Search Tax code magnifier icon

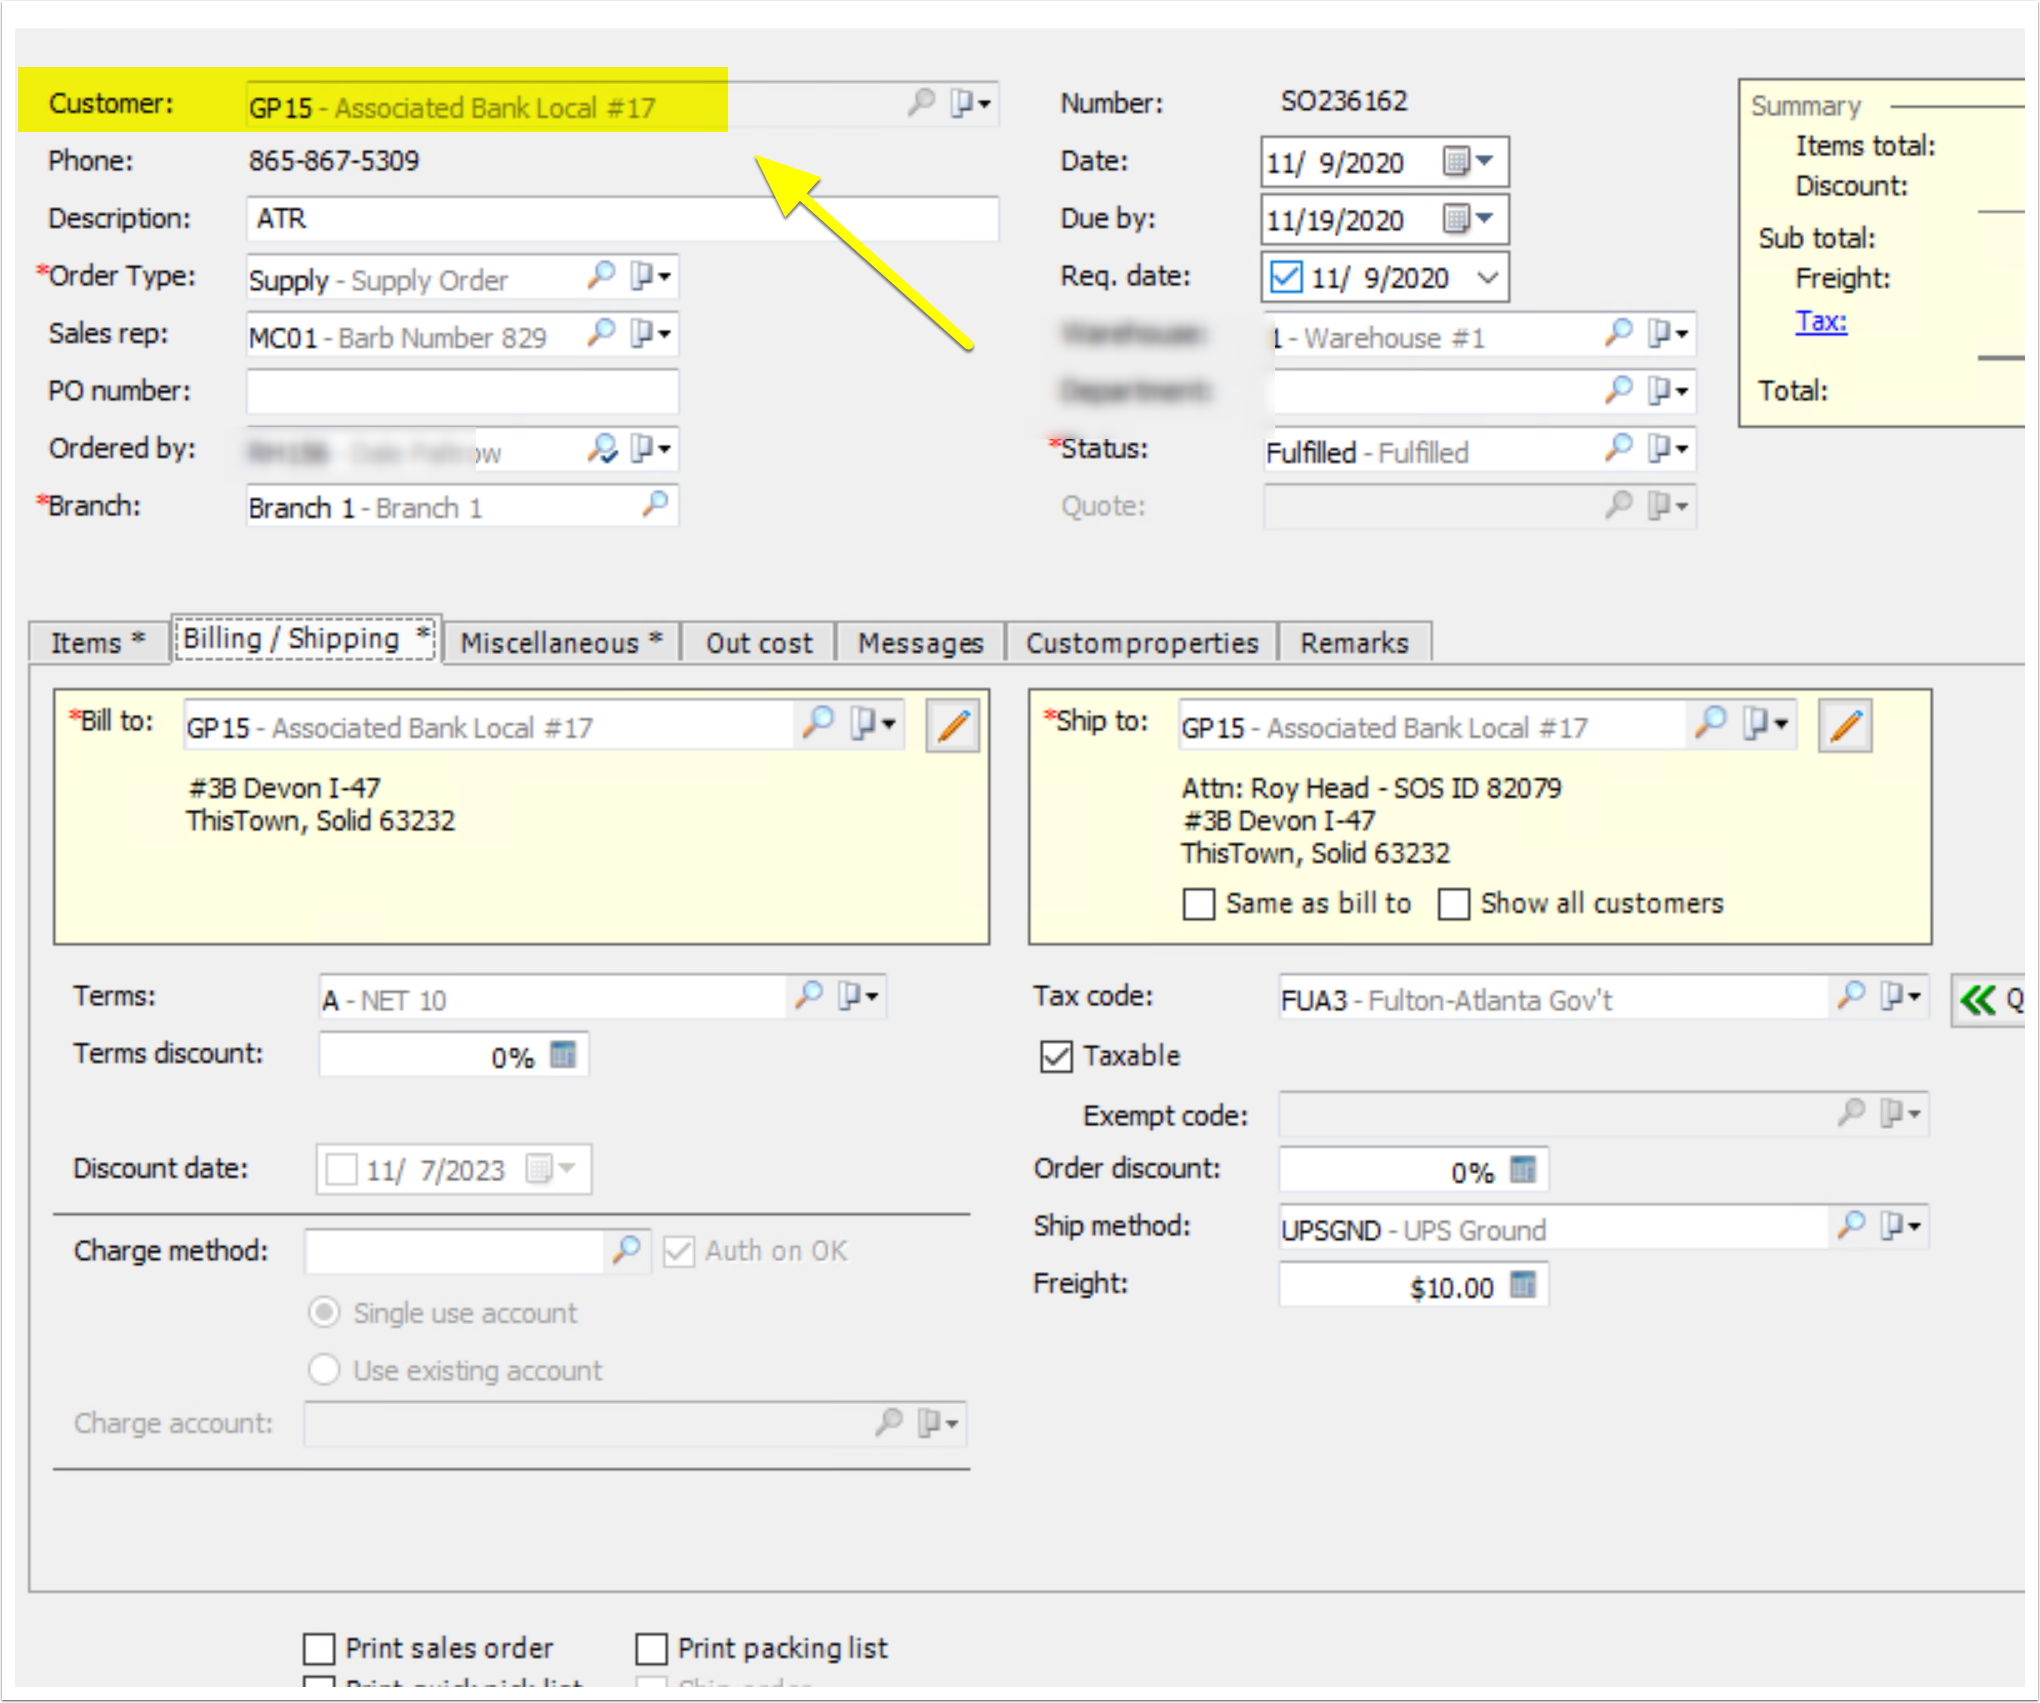pos(1850,995)
